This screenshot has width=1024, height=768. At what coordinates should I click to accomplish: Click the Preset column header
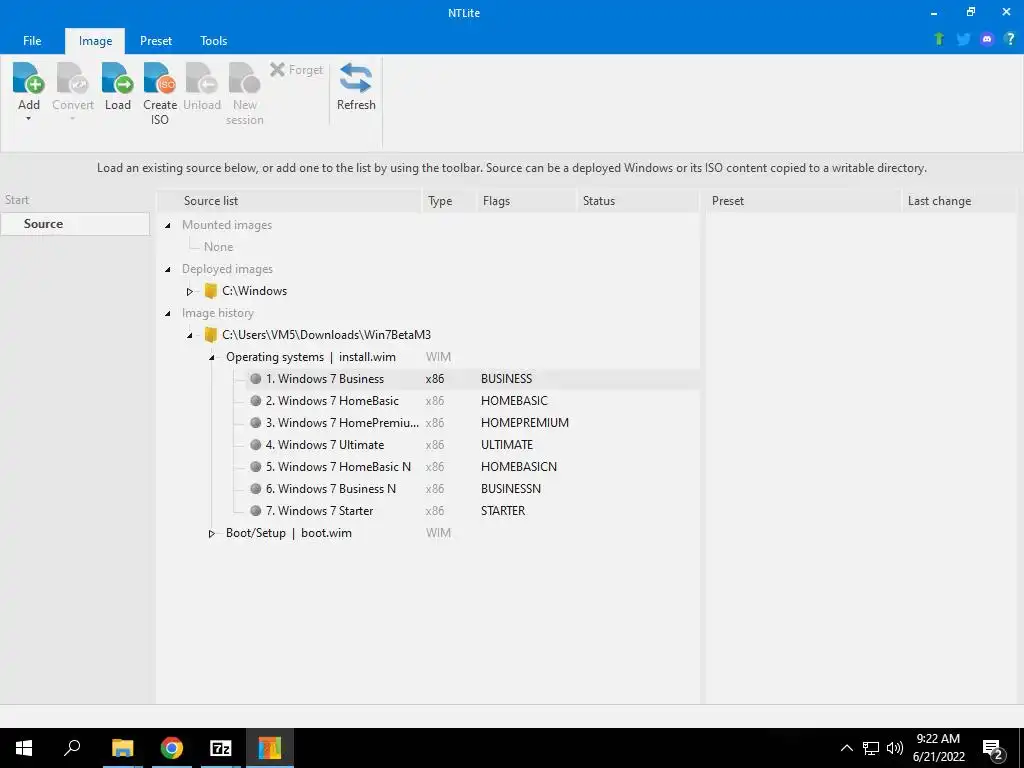click(803, 201)
